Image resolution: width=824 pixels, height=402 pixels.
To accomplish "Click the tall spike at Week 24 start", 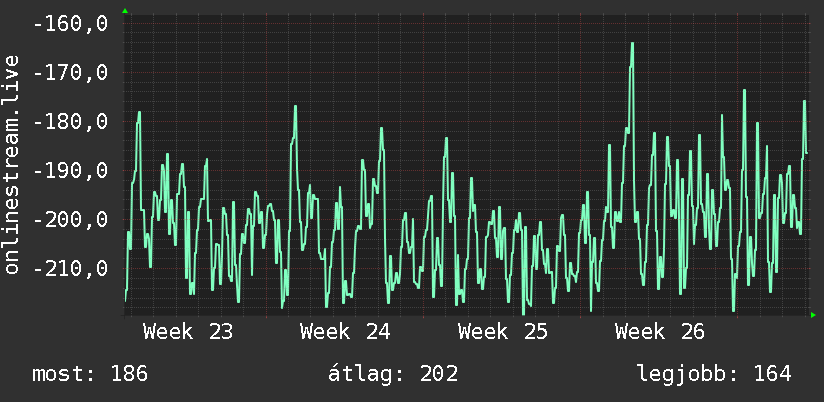I will click(296, 106).
